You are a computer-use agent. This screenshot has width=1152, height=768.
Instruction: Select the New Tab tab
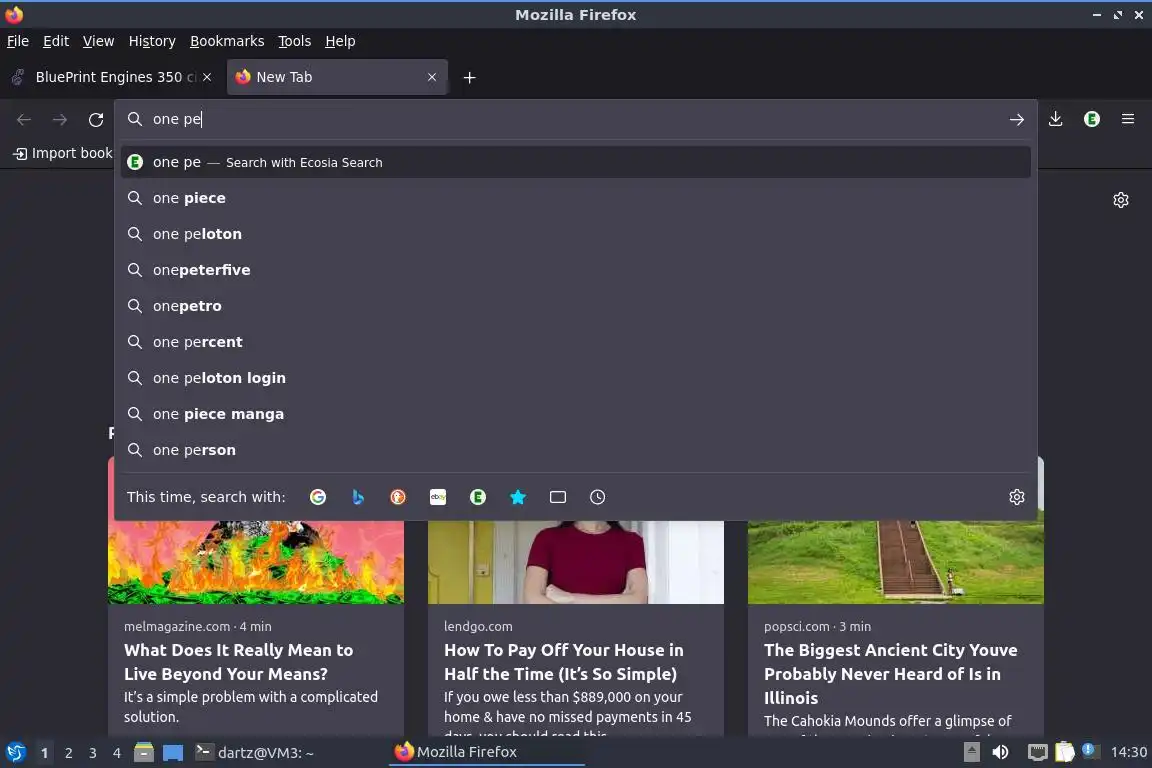pos(337,77)
